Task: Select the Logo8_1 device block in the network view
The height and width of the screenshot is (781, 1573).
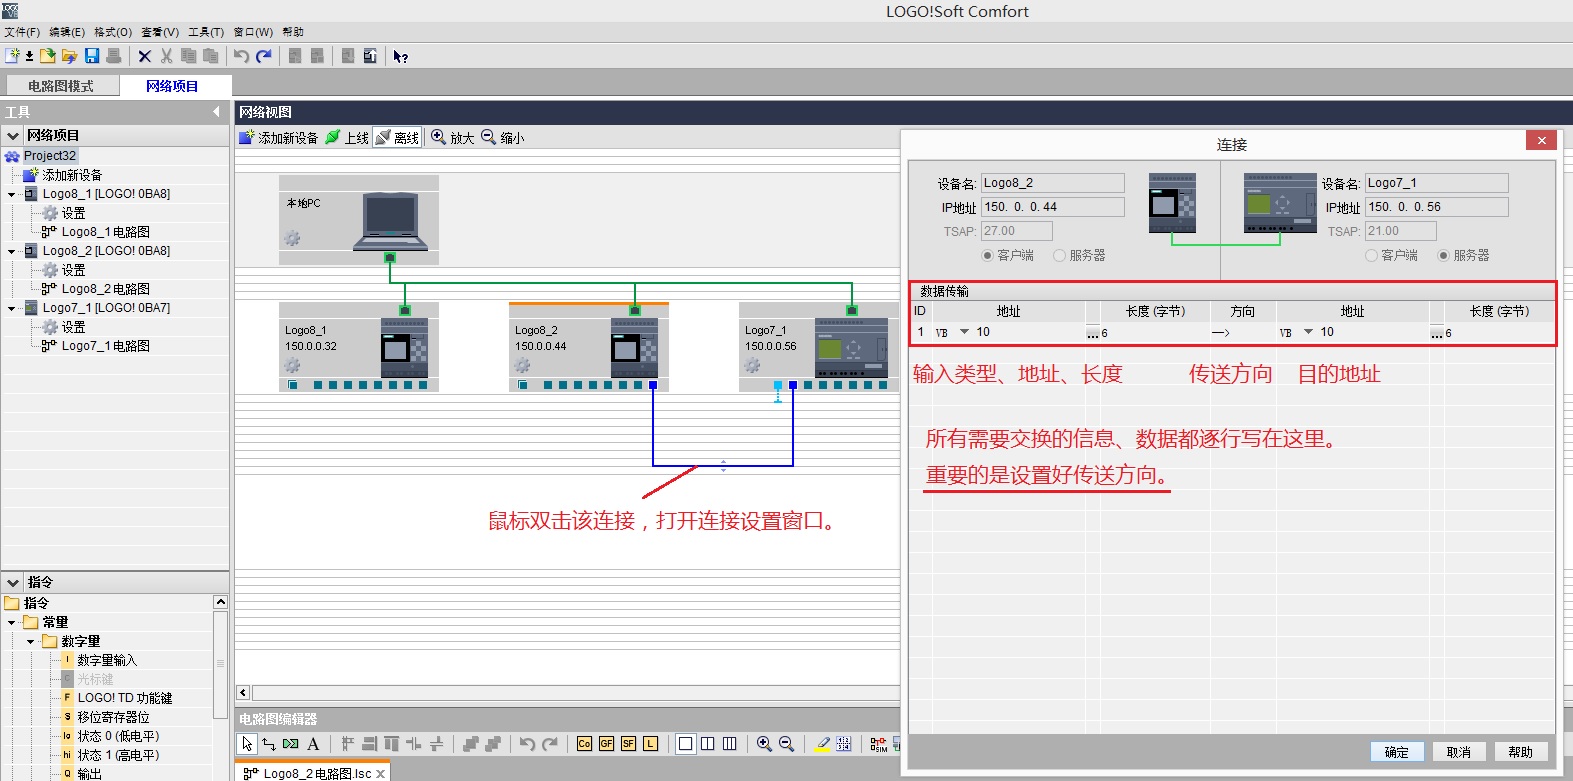Action: click(x=359, y=346)
